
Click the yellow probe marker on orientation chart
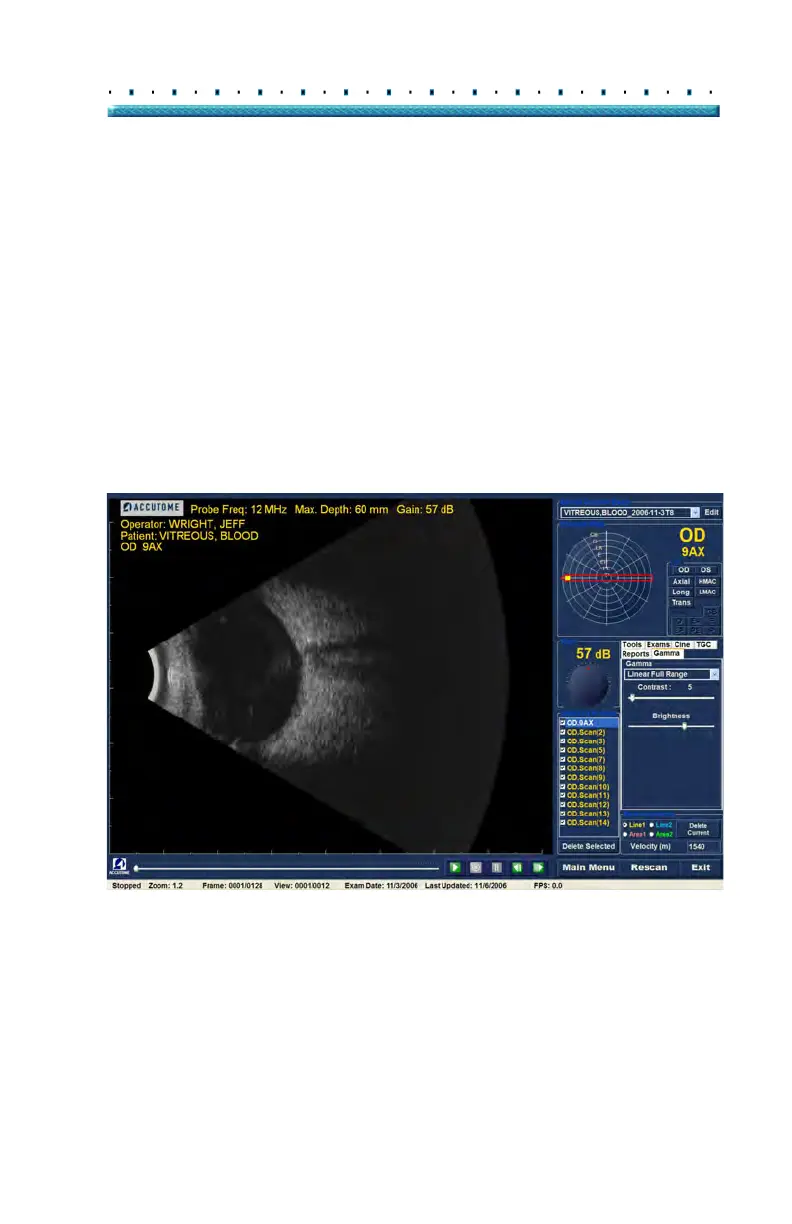(x=567, y=578)
